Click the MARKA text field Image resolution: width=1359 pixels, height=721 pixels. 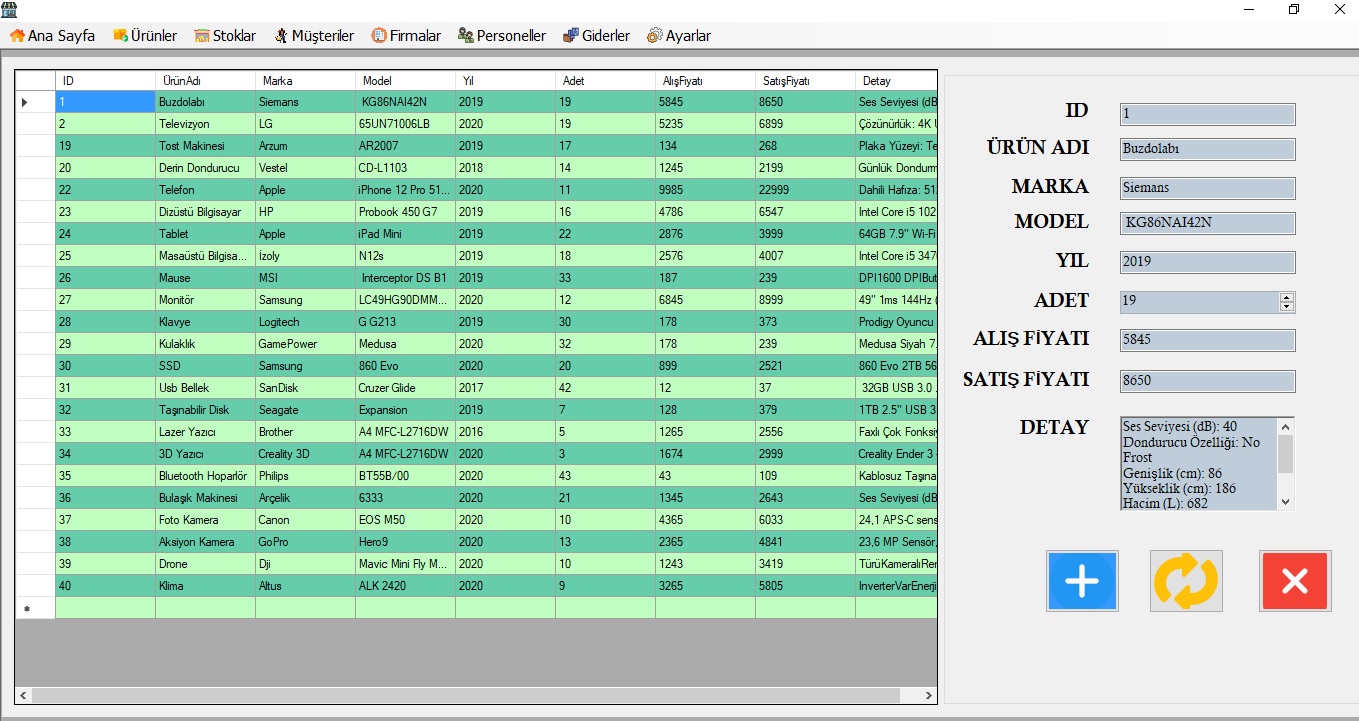point(1207,188)
